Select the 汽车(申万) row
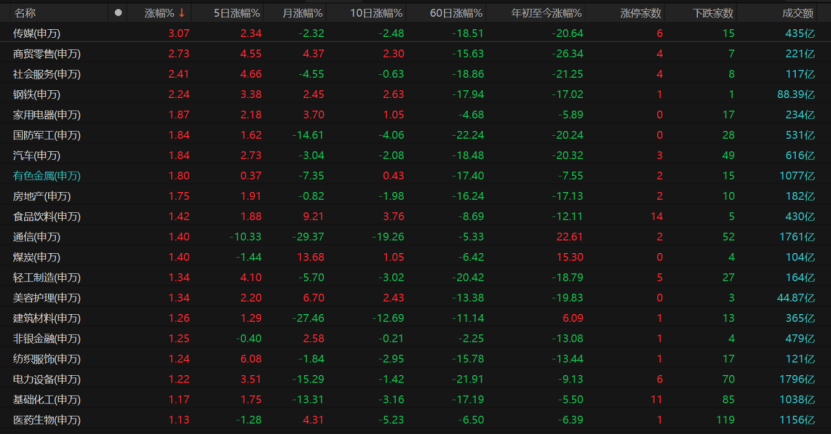The image size is (831, 435). click(x=416, y=155)
